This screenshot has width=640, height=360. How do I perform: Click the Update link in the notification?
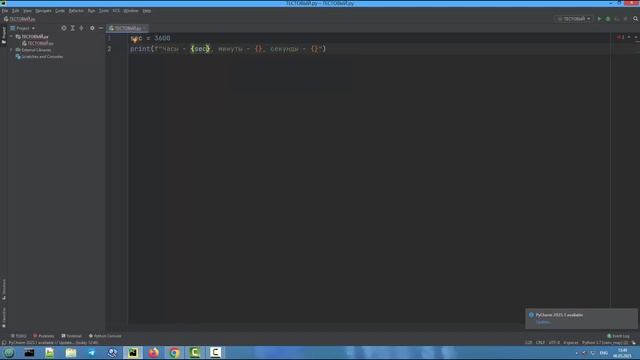543,322
